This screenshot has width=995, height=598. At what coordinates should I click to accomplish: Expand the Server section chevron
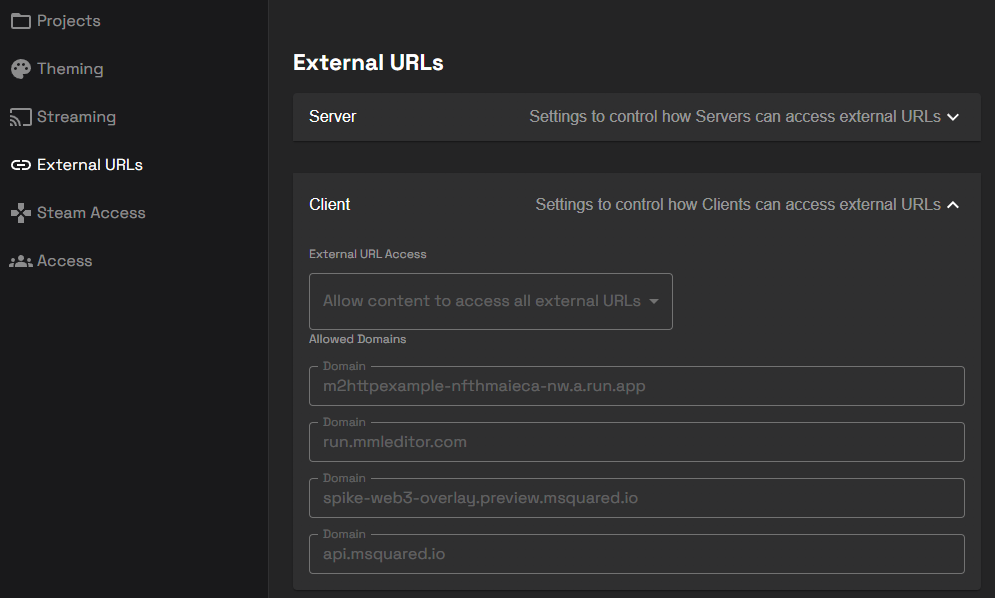tap(953, 117)
